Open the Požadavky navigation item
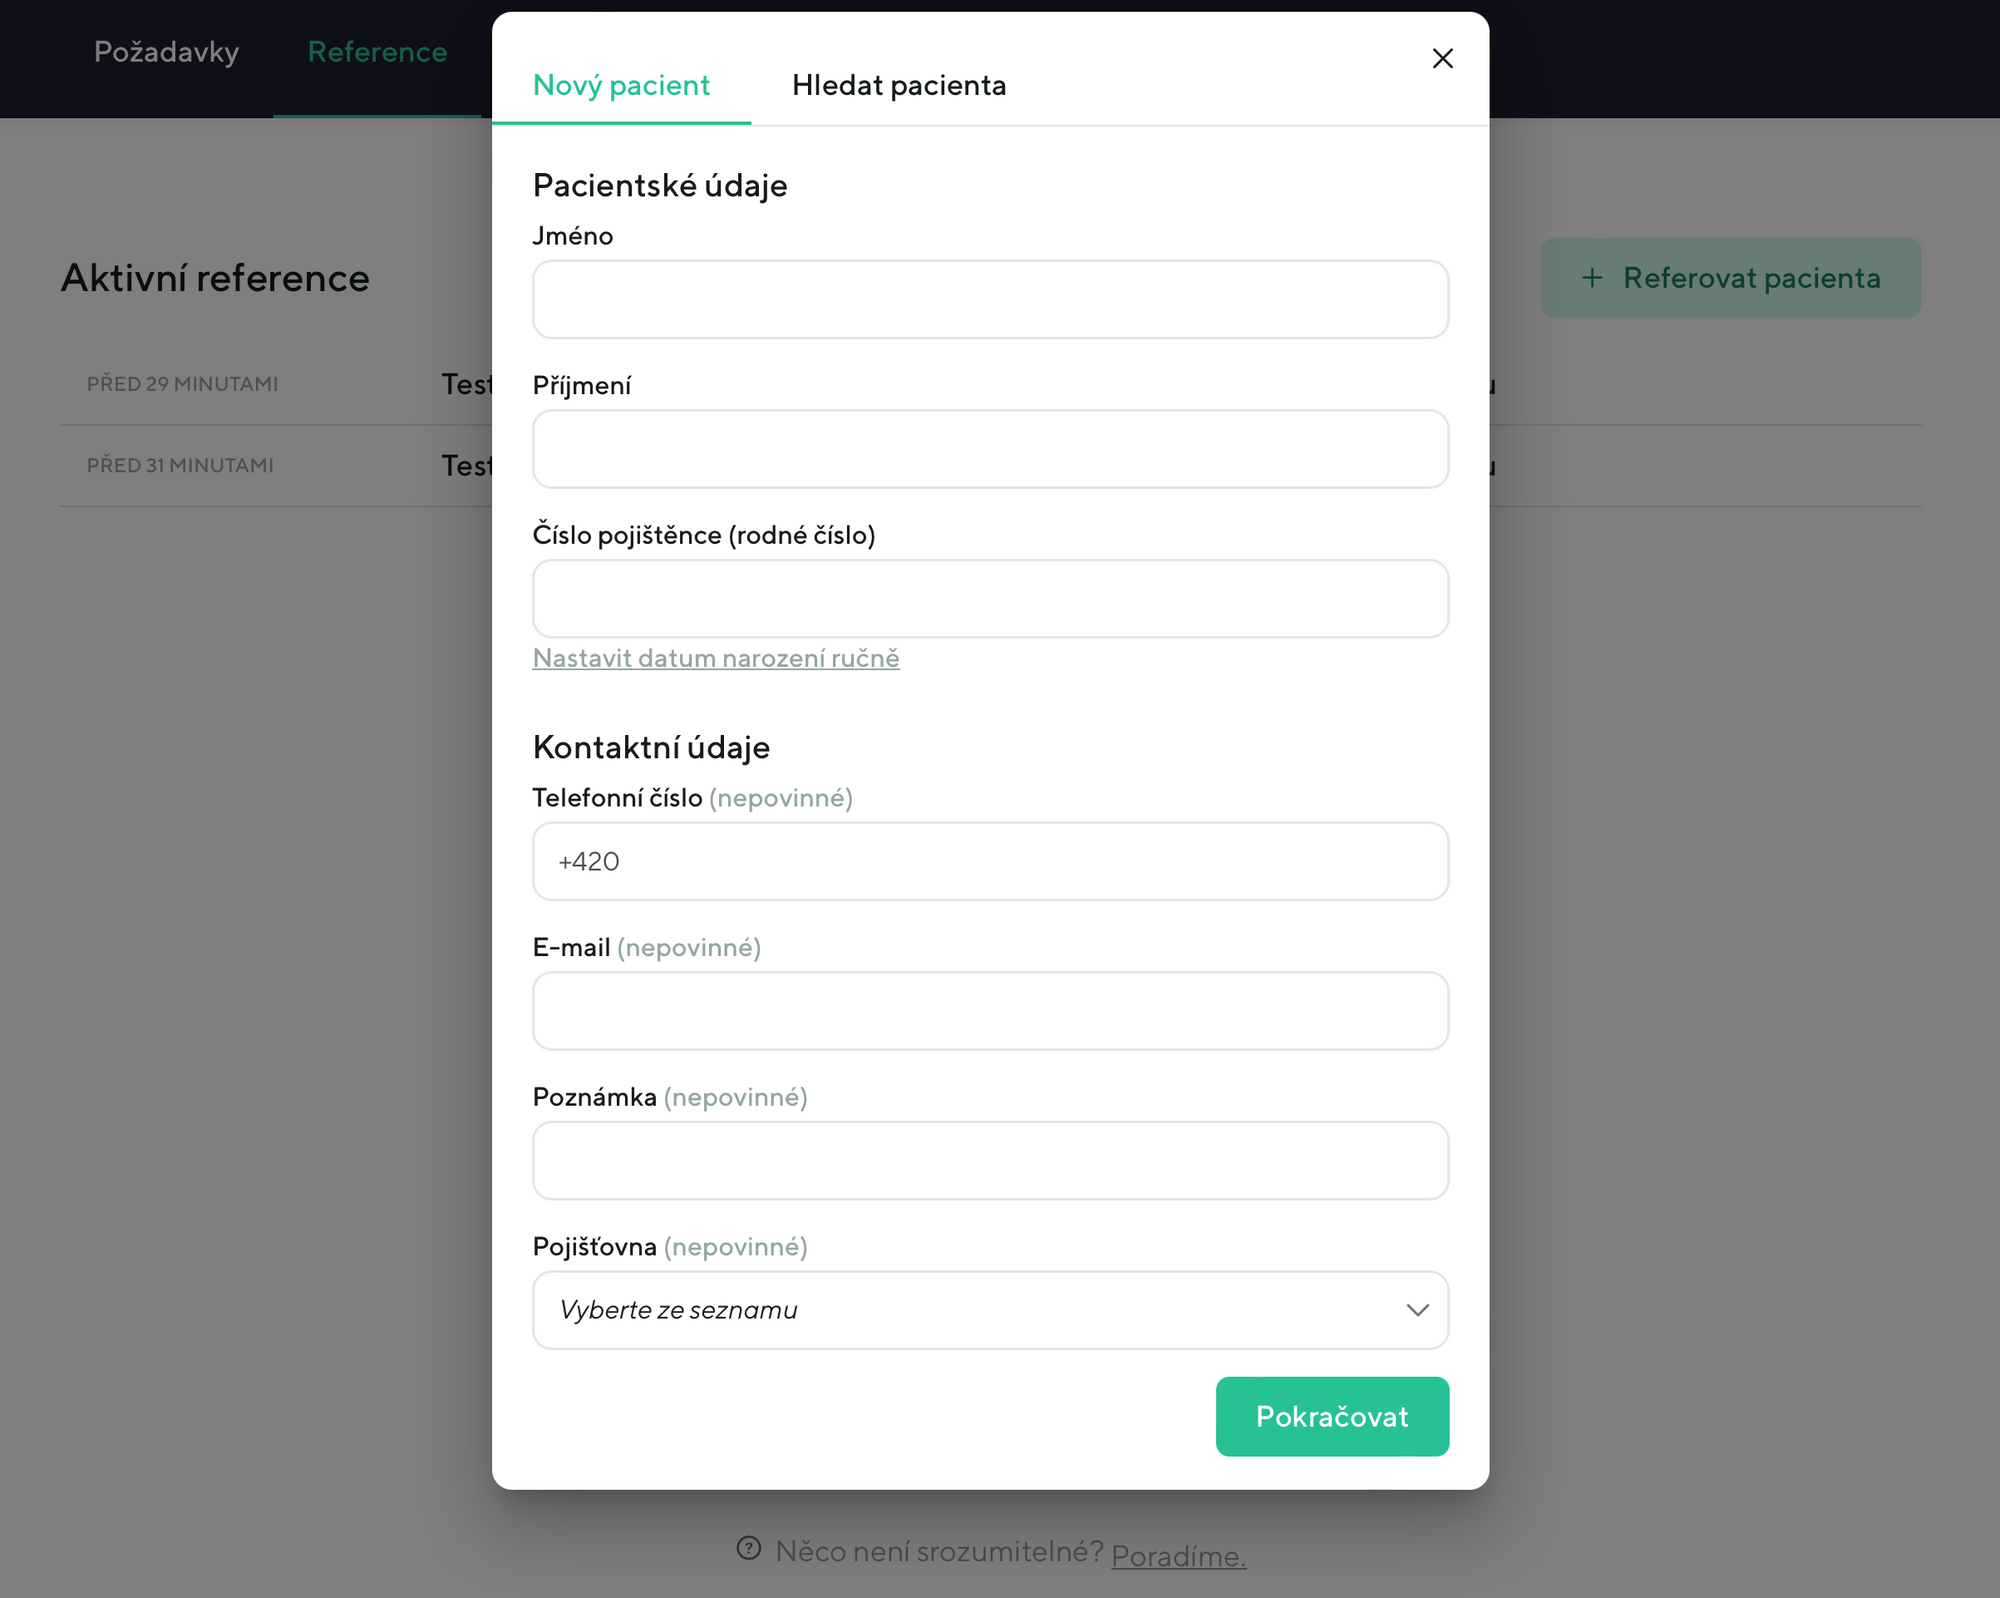The height and width of the screenshot is (1598, 2000). [166, 52]
